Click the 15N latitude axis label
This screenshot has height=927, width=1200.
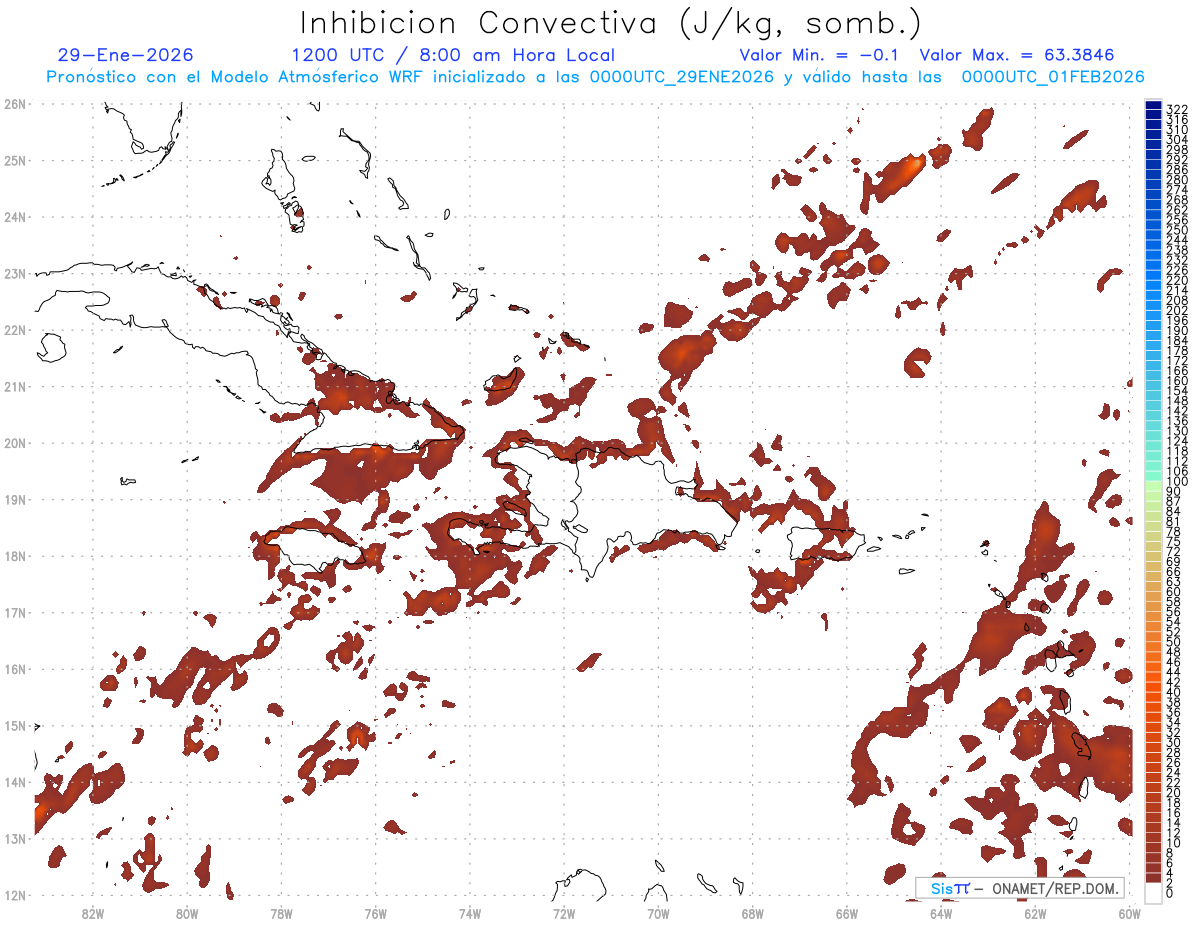click(x=15, y=725)
